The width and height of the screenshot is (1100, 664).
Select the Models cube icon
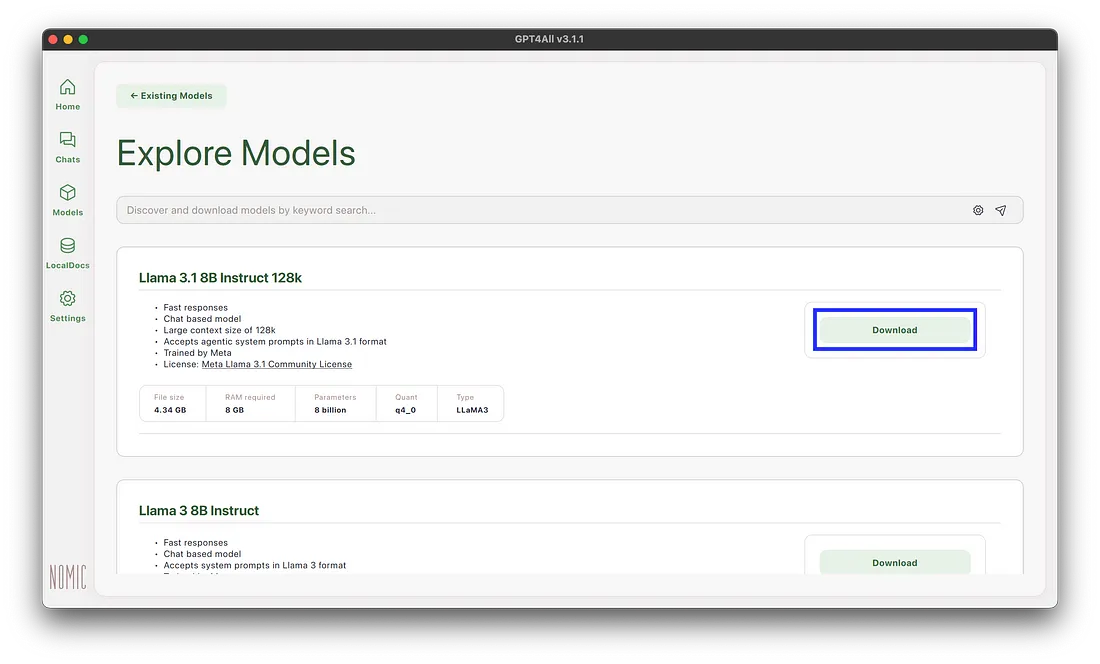(x=68, y=193)
